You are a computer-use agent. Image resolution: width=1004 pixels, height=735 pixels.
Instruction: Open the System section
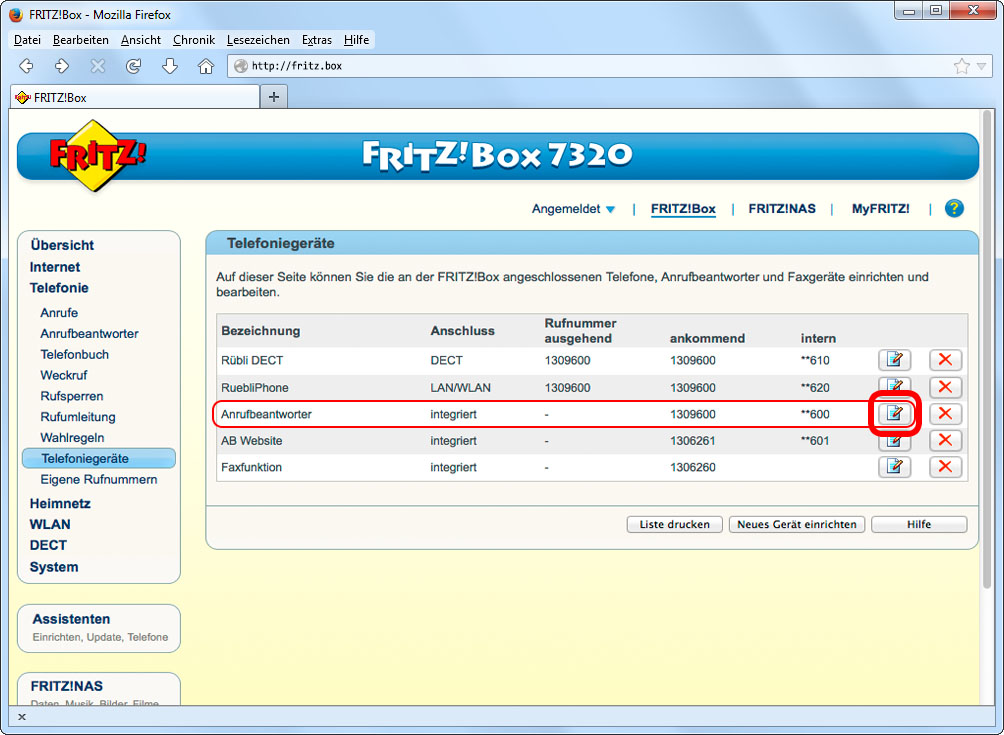54,567
